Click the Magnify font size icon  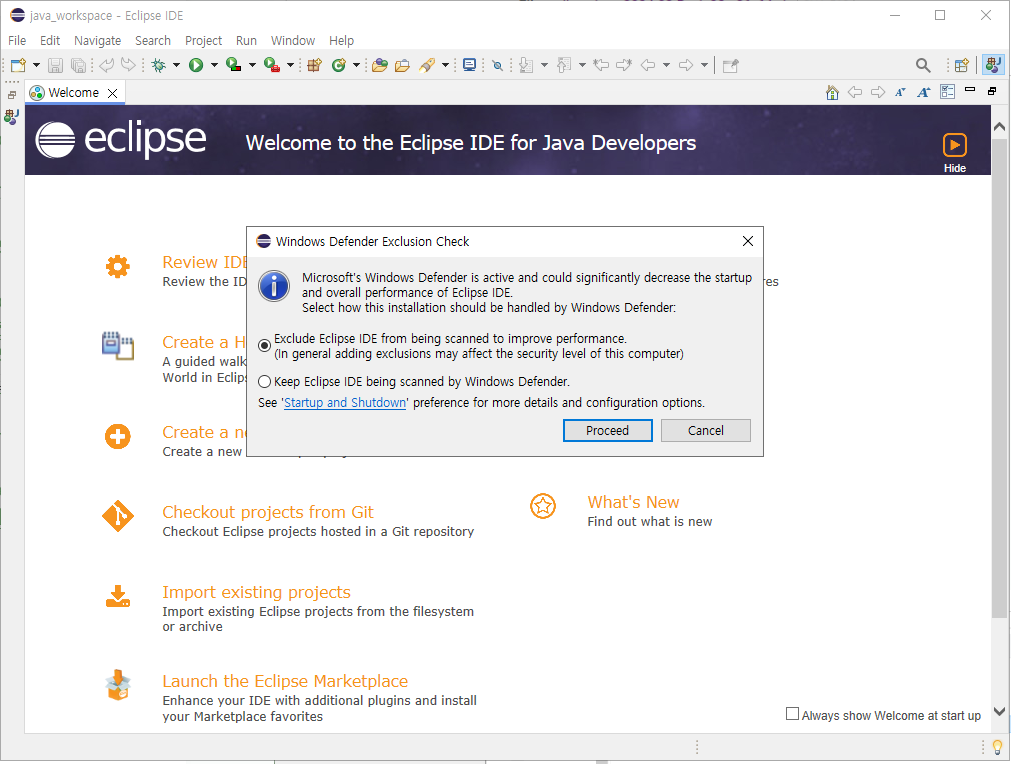coord(924,92)
